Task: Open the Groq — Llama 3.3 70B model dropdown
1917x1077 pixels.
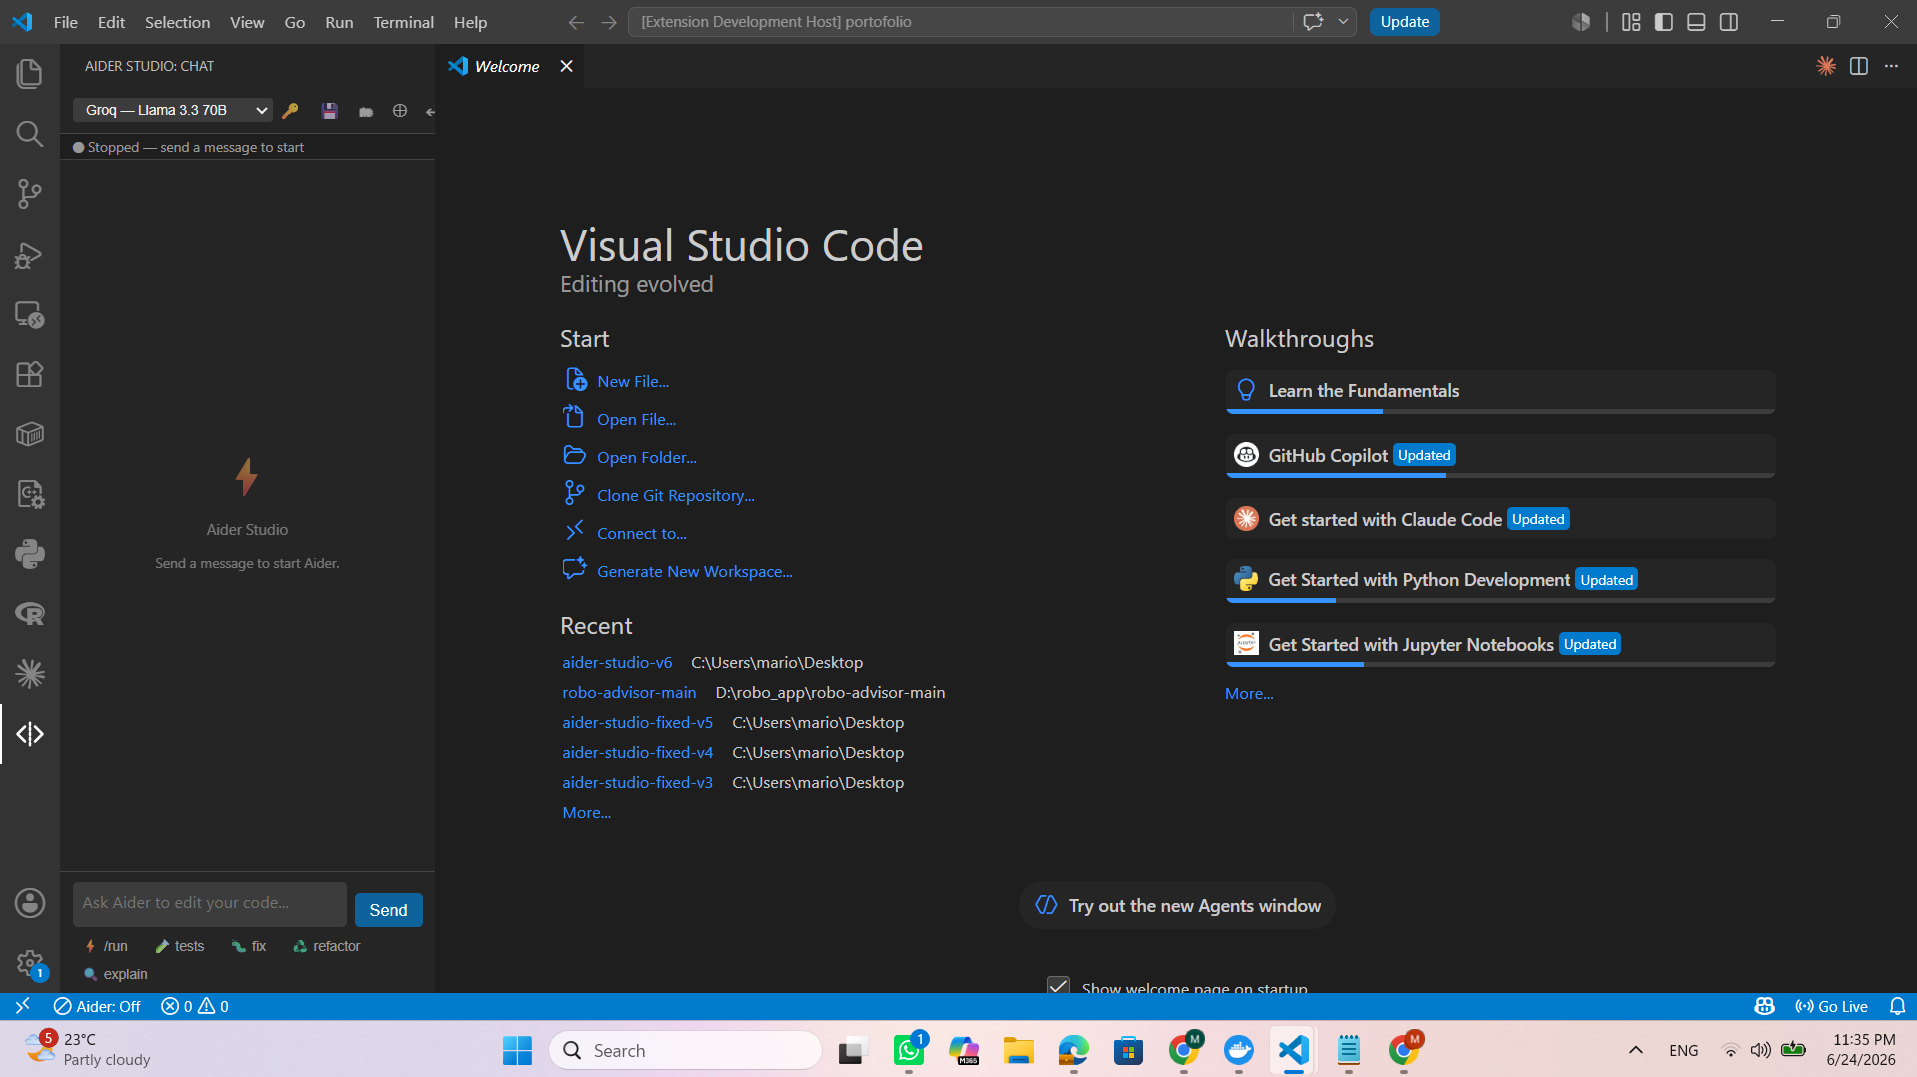Action: (x=173, y=110)
